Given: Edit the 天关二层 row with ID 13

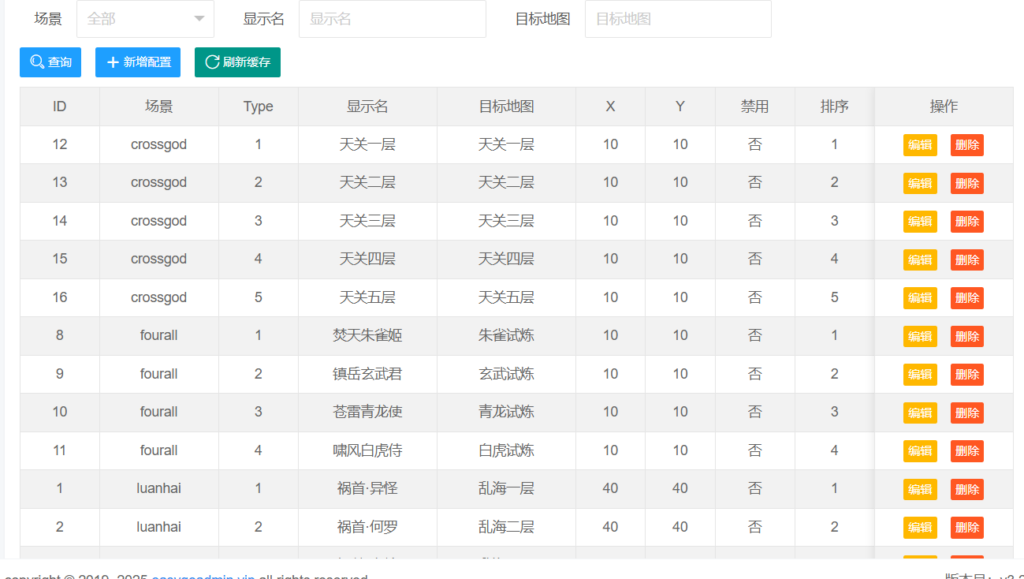Looking at the screenshot, I should (920, 183).
